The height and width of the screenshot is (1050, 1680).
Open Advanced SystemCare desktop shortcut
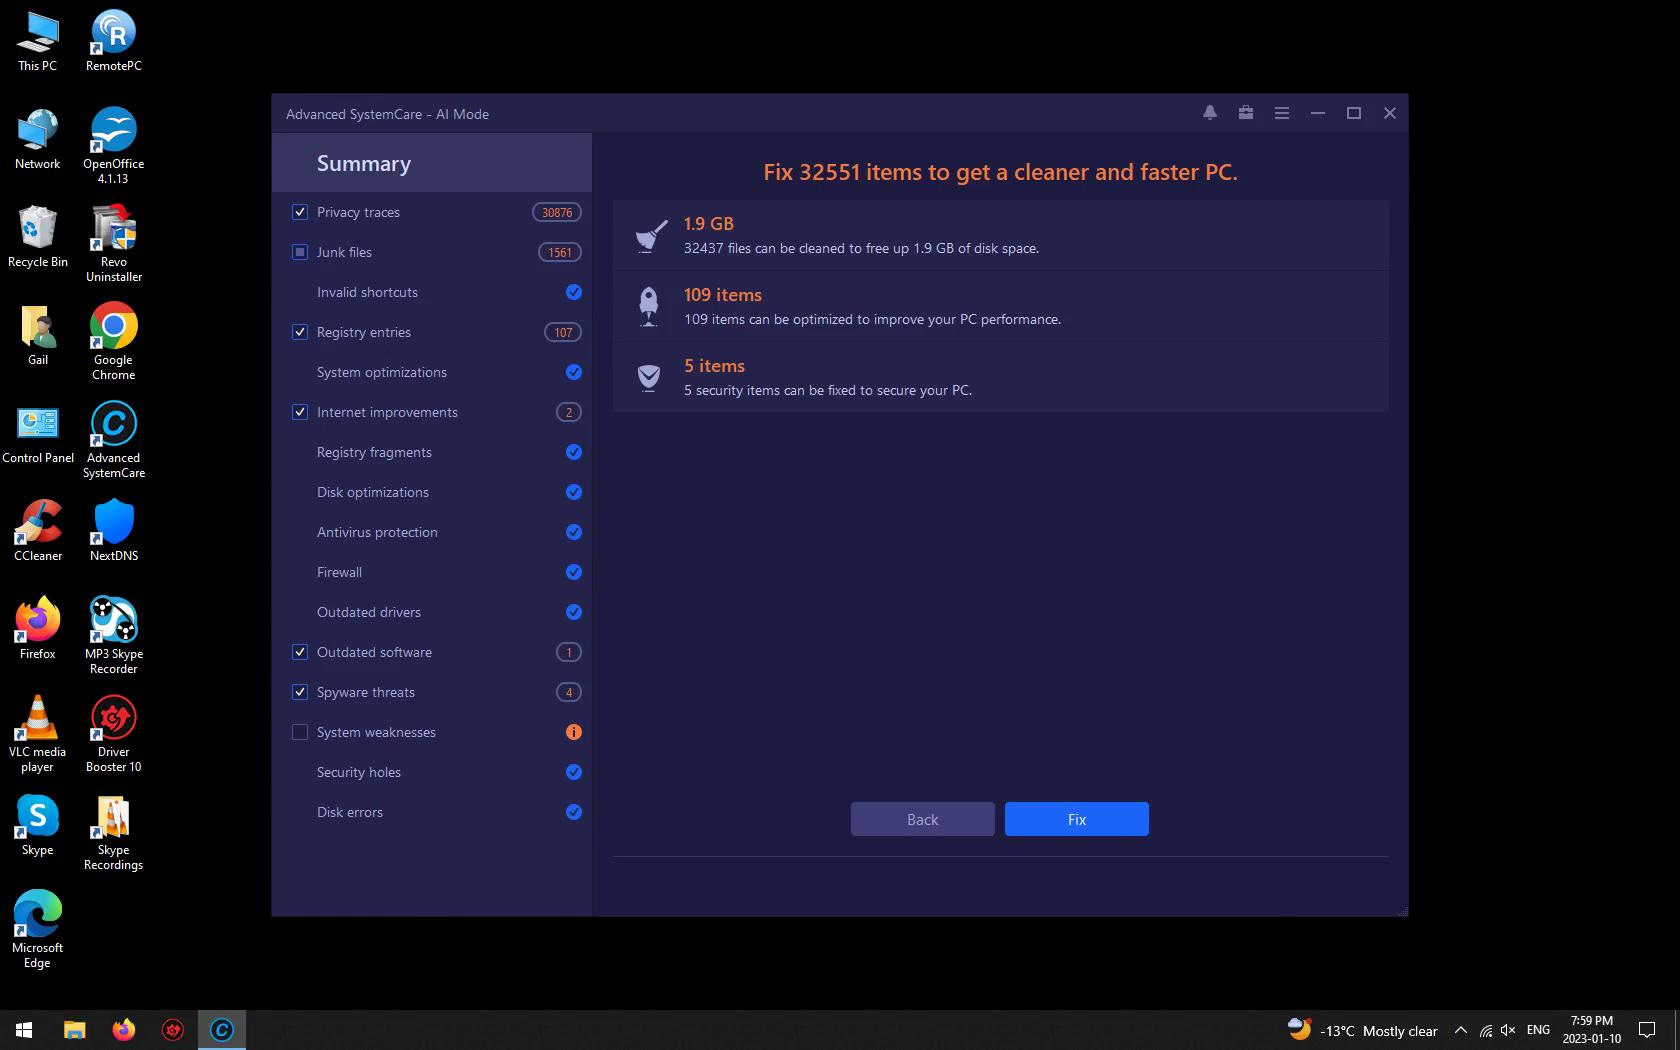(x=113, y=440)
